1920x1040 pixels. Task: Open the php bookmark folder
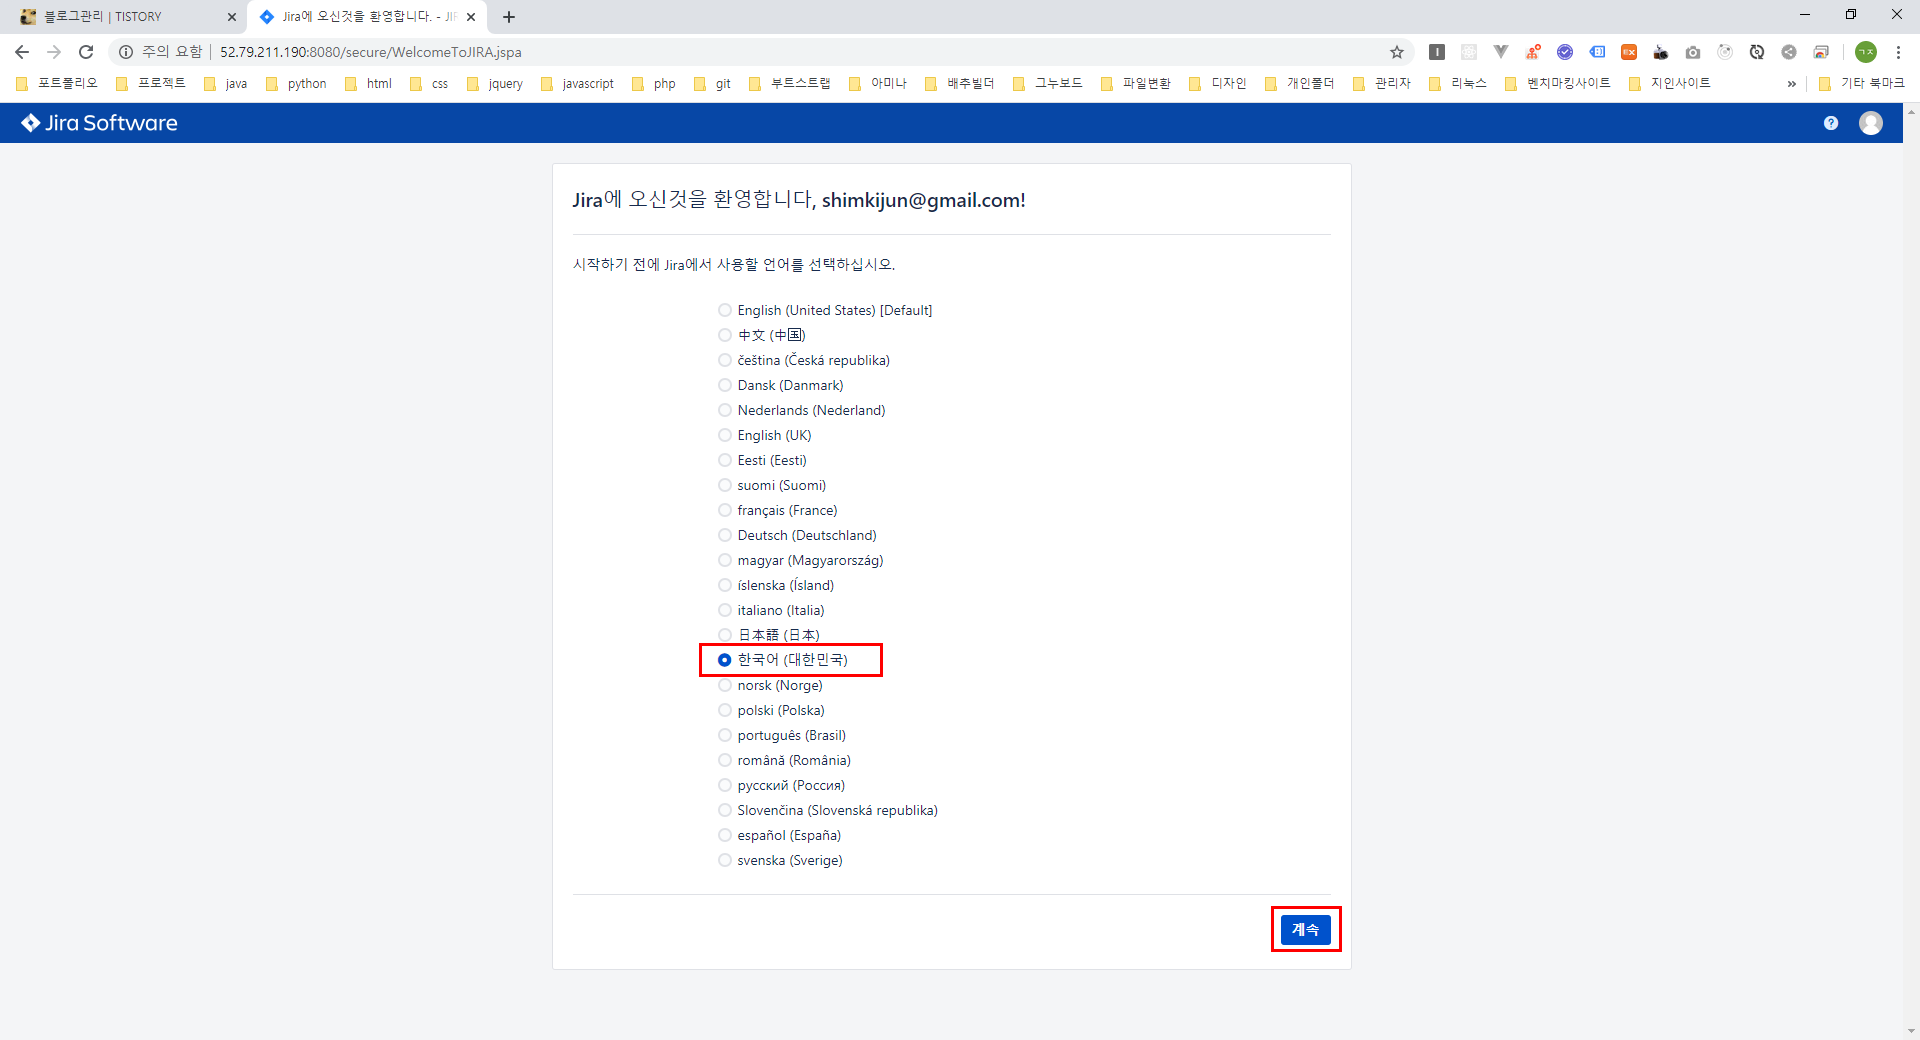(655, 84)
